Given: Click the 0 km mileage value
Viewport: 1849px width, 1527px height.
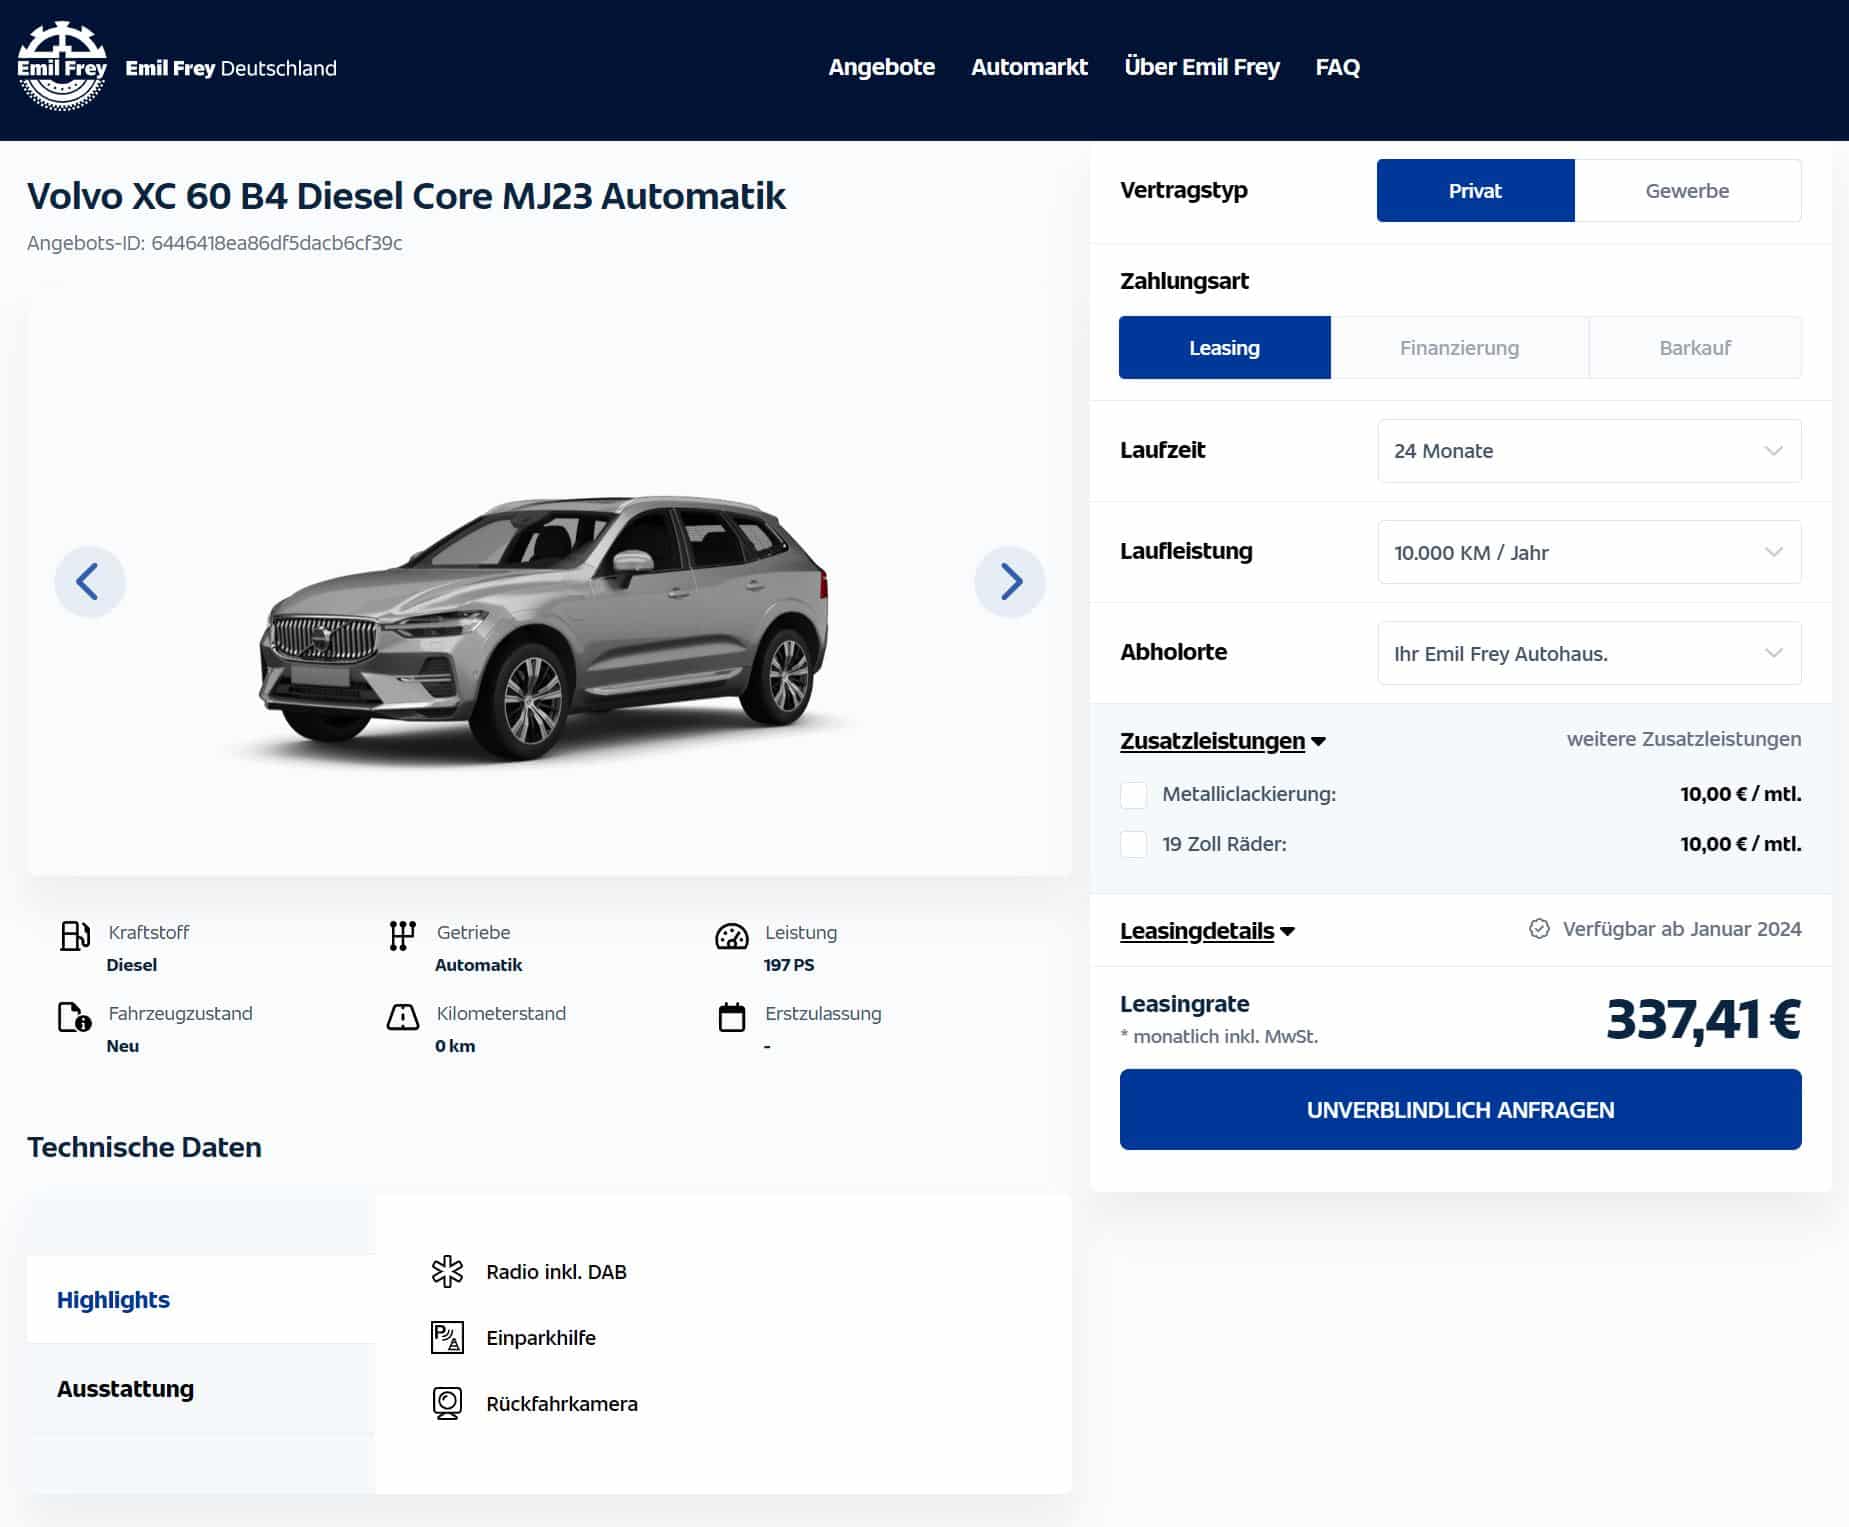Looking at the screenshot, I should (x=455, y=1046).
